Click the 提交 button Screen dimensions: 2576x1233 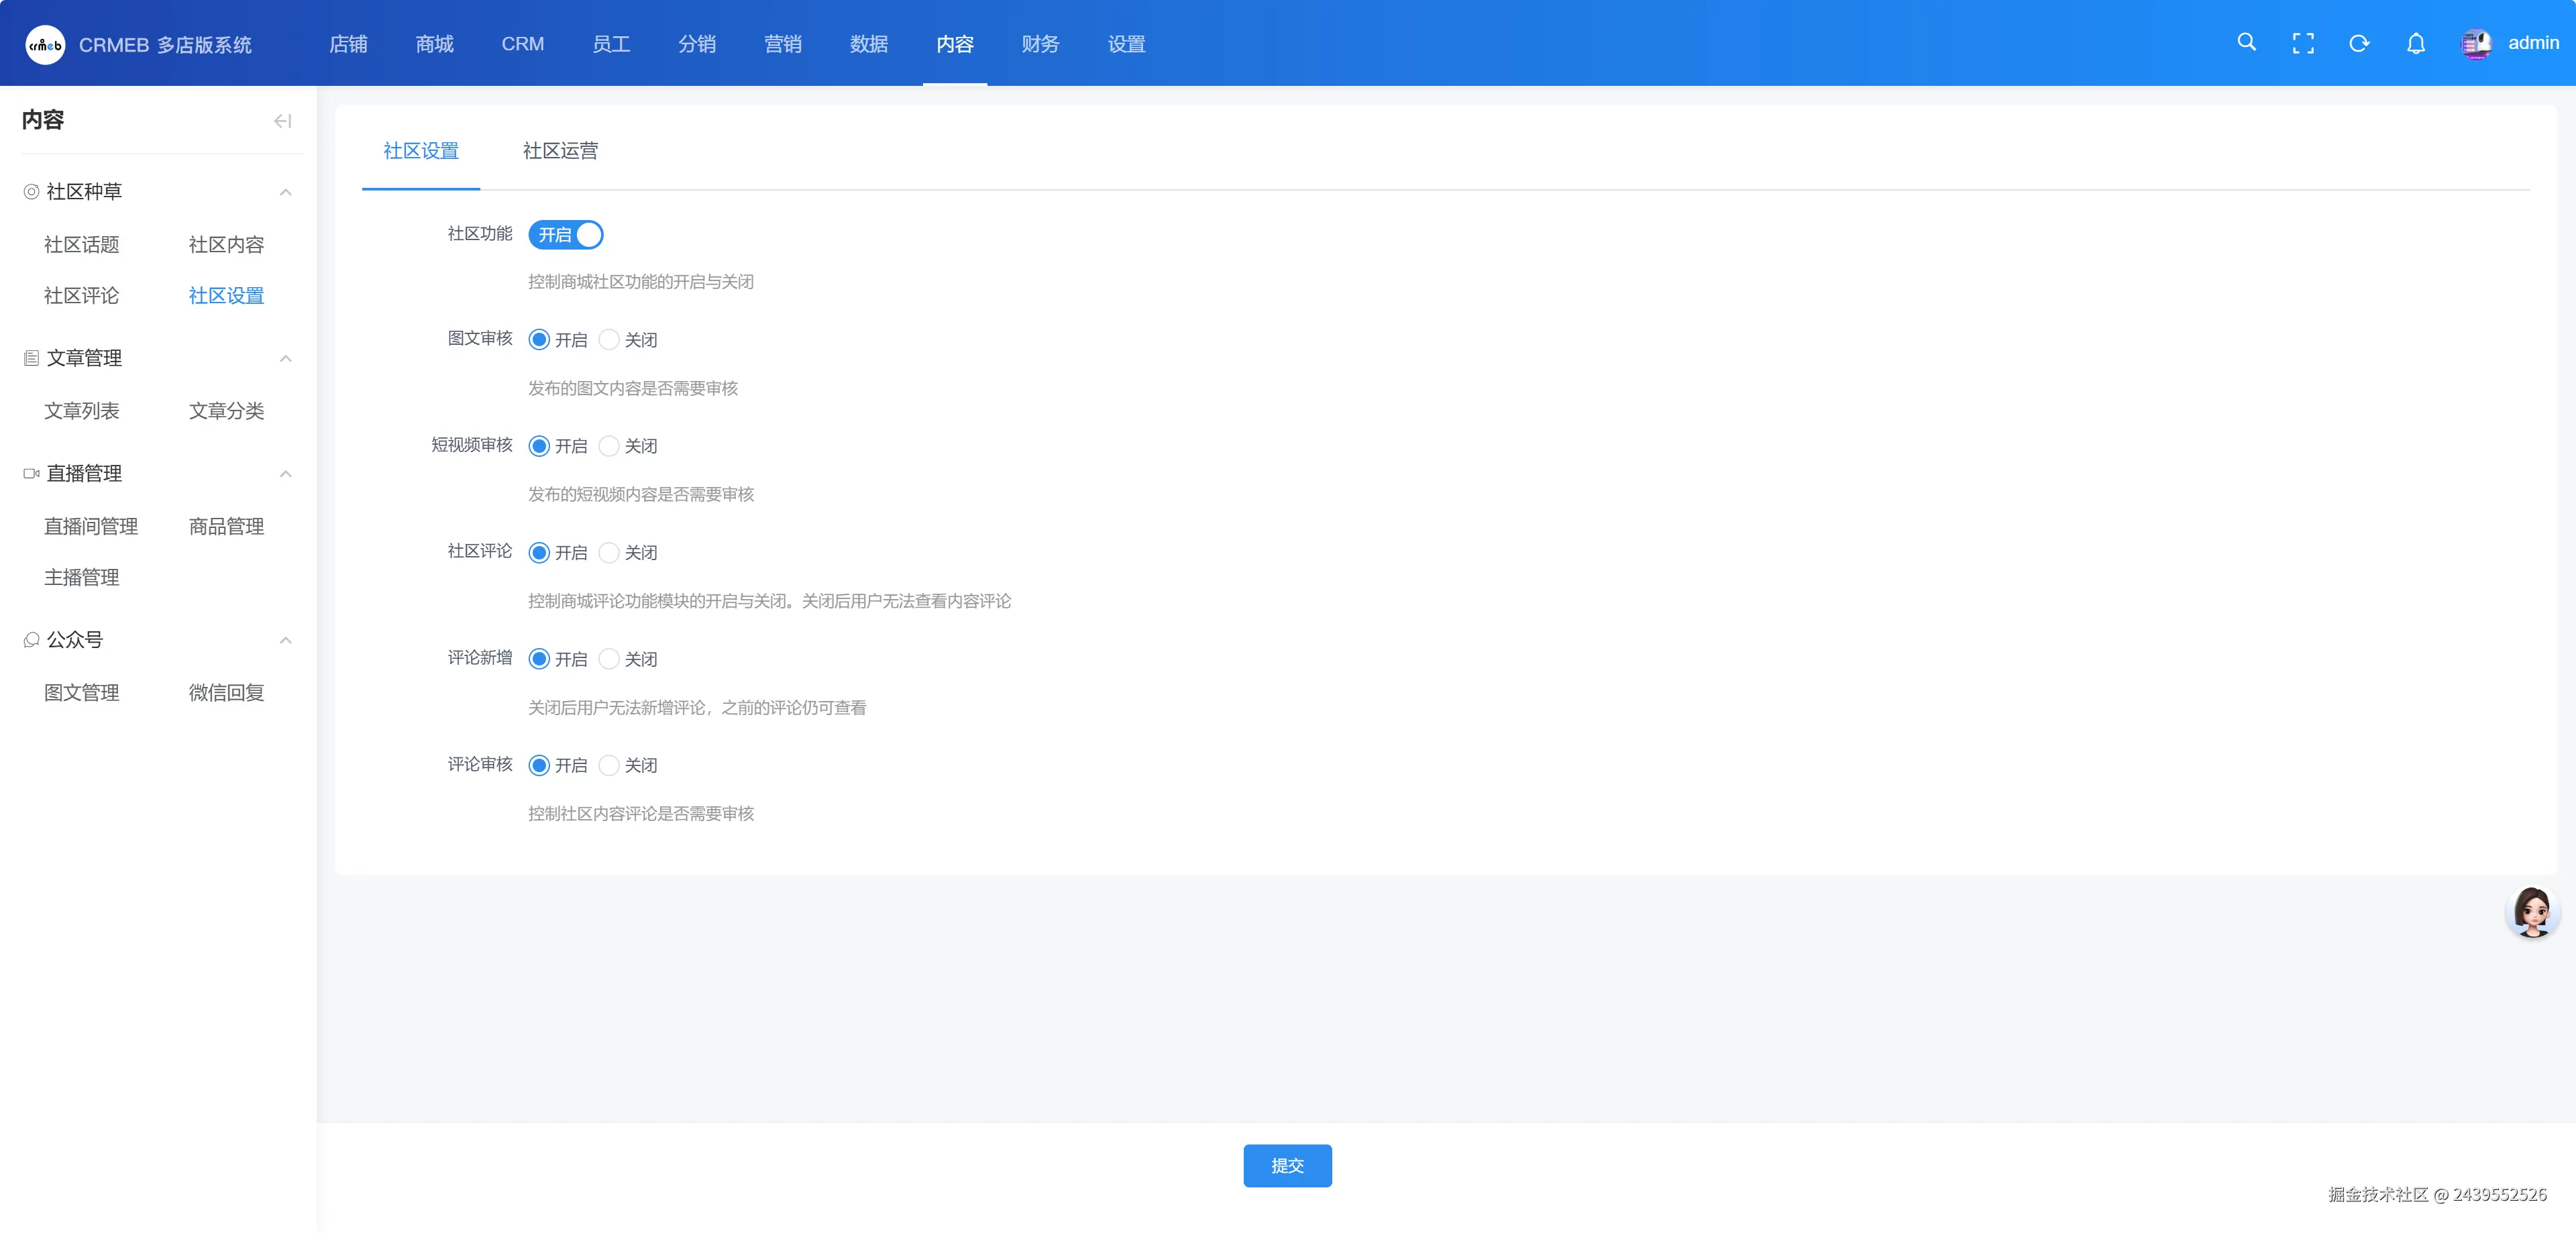click(x=1286, y=1165)
